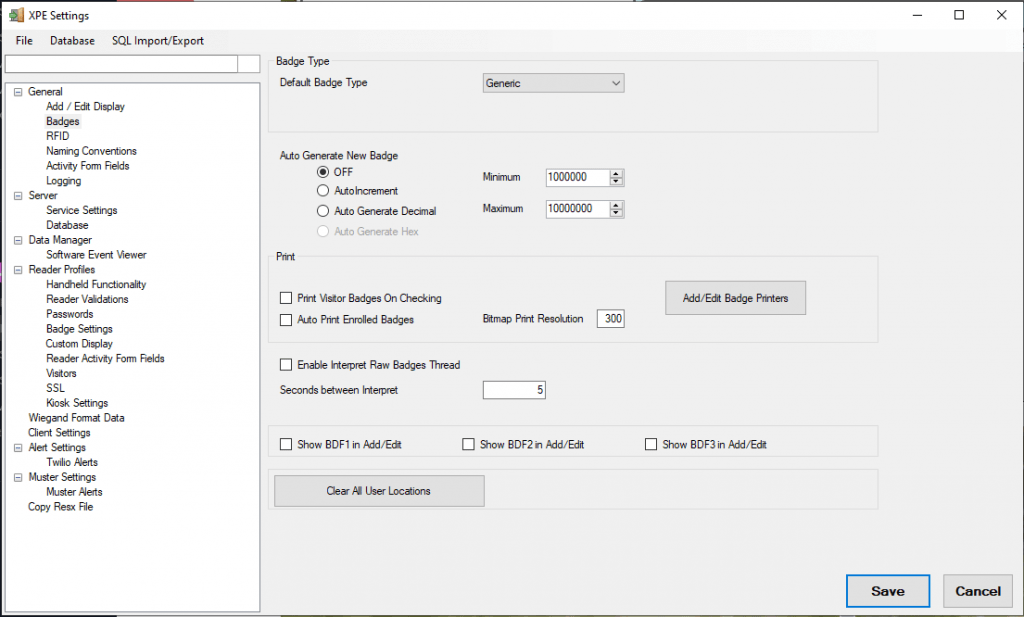Select Auto Generate Decimal radio option
Screen dimensions: 1024x617
coord(323,211)
